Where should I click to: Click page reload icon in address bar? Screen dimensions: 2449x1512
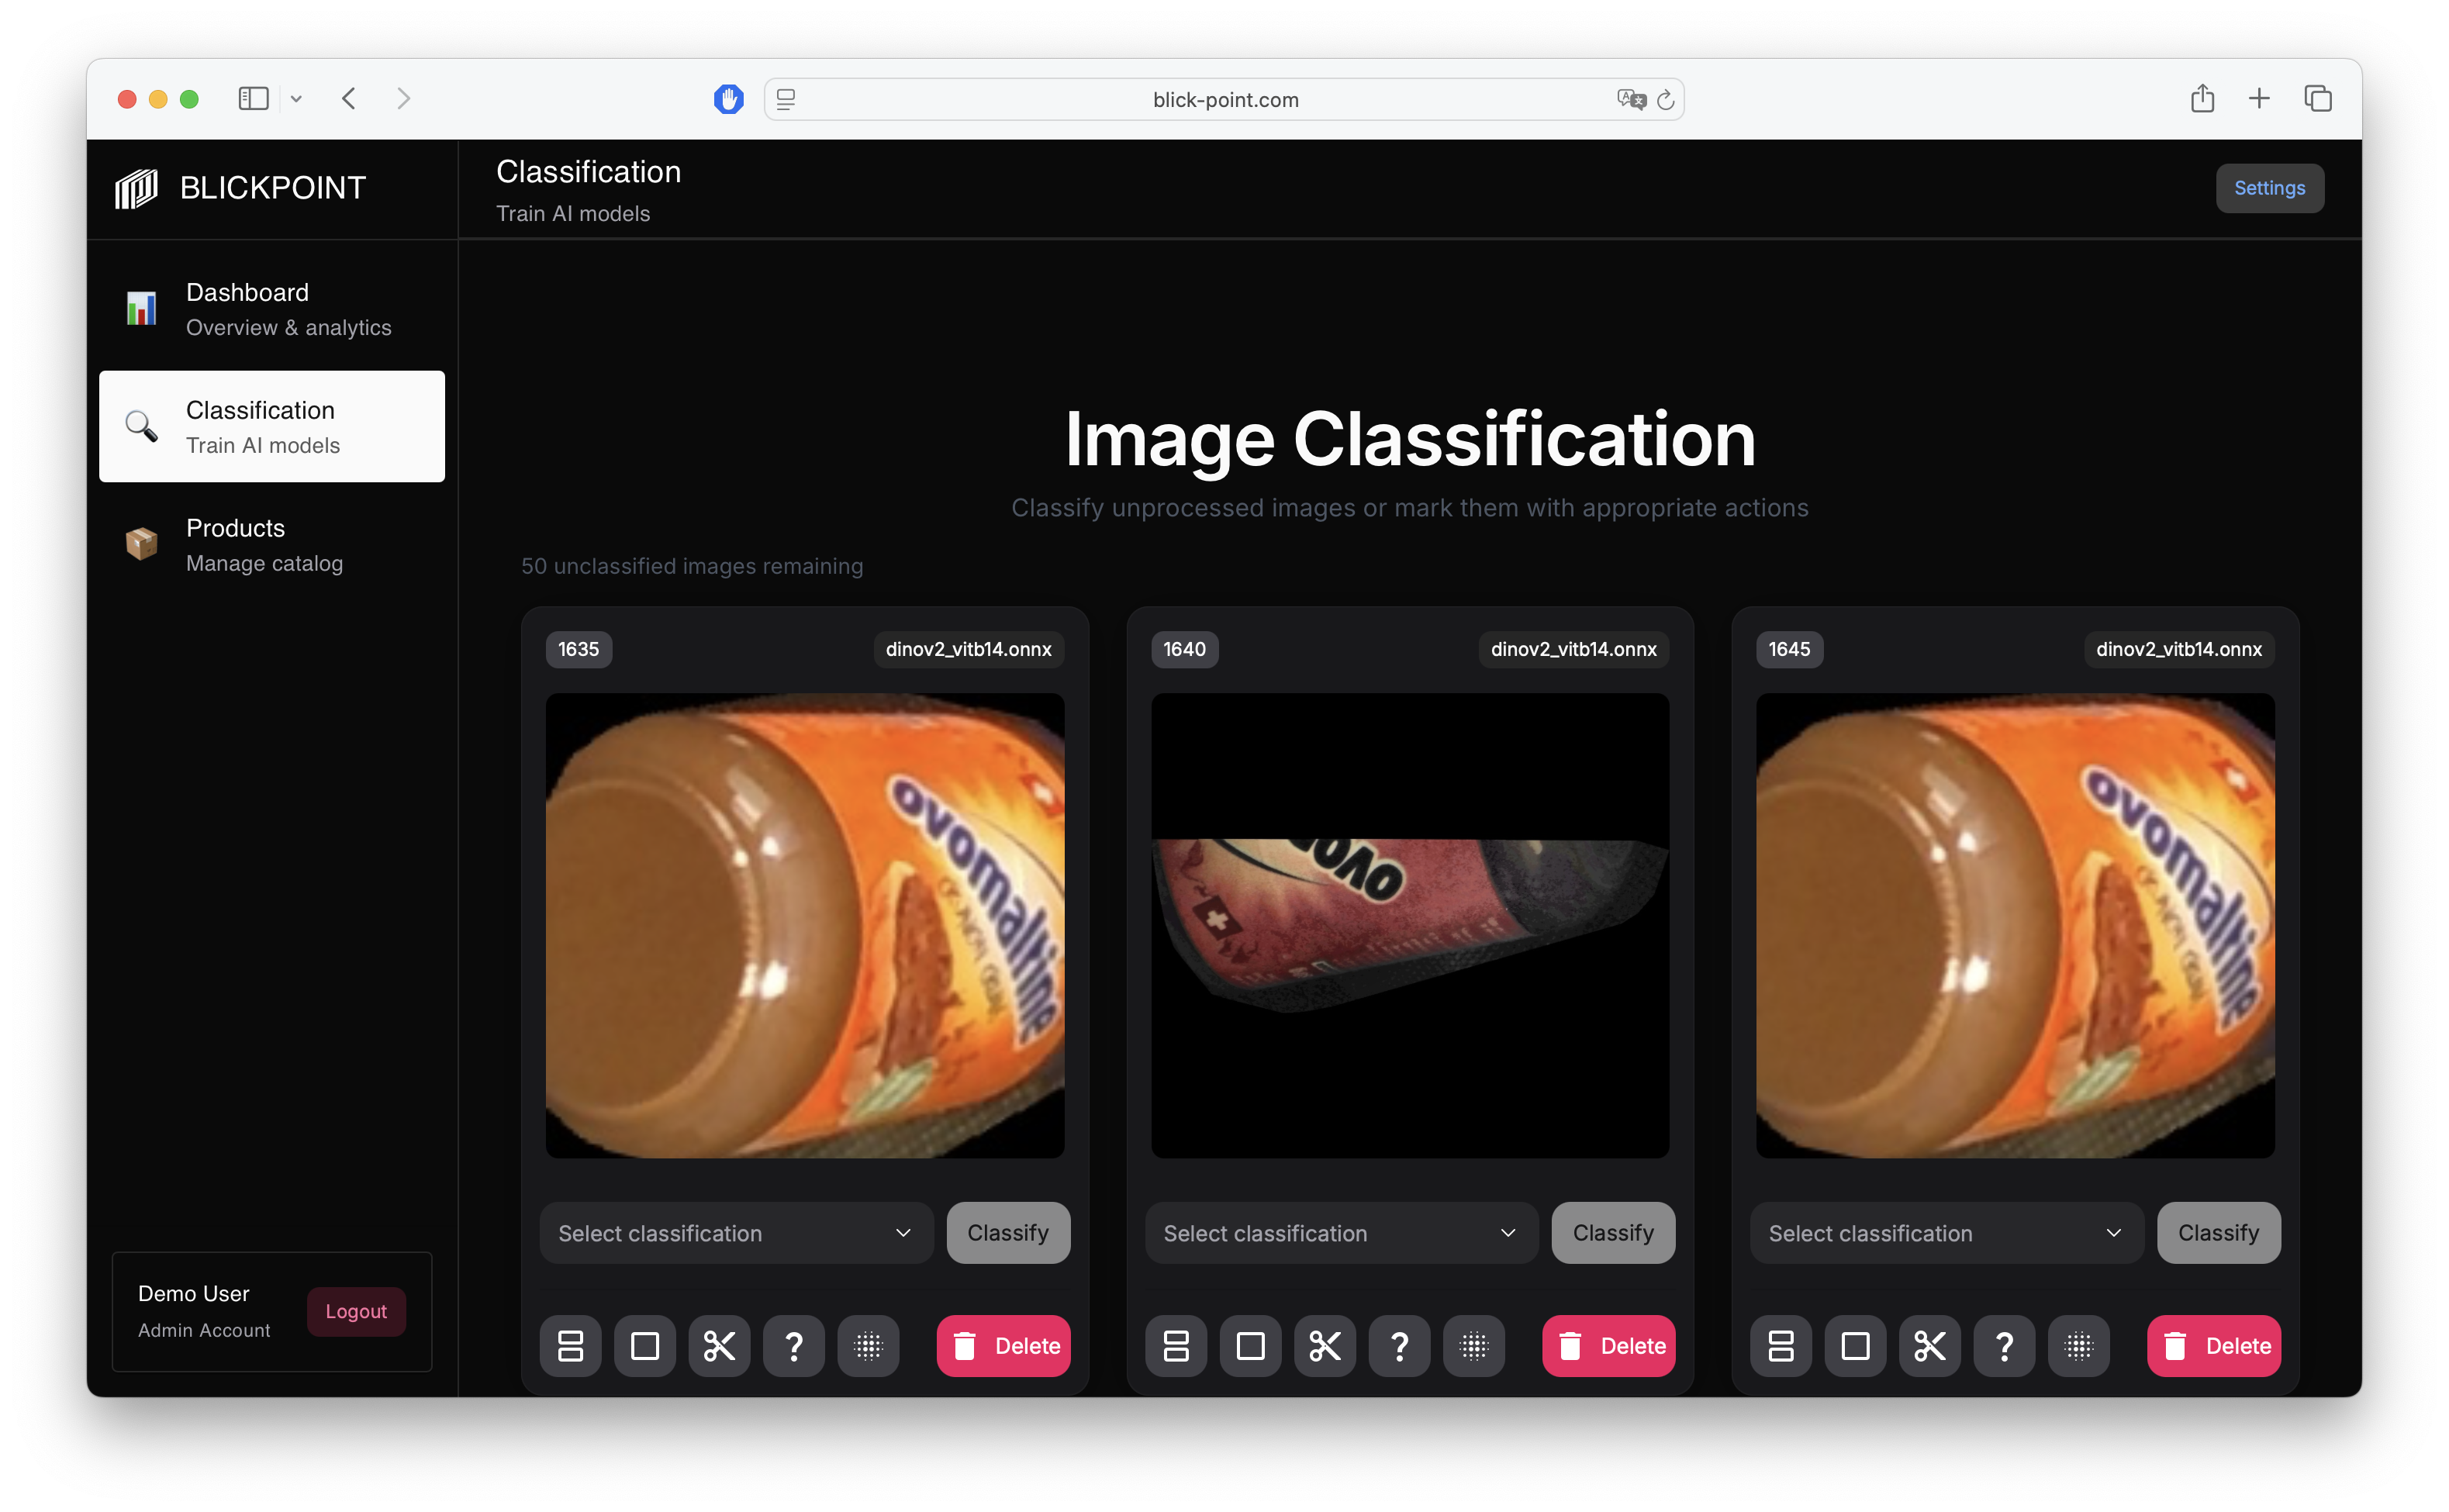click(1665, 99)
